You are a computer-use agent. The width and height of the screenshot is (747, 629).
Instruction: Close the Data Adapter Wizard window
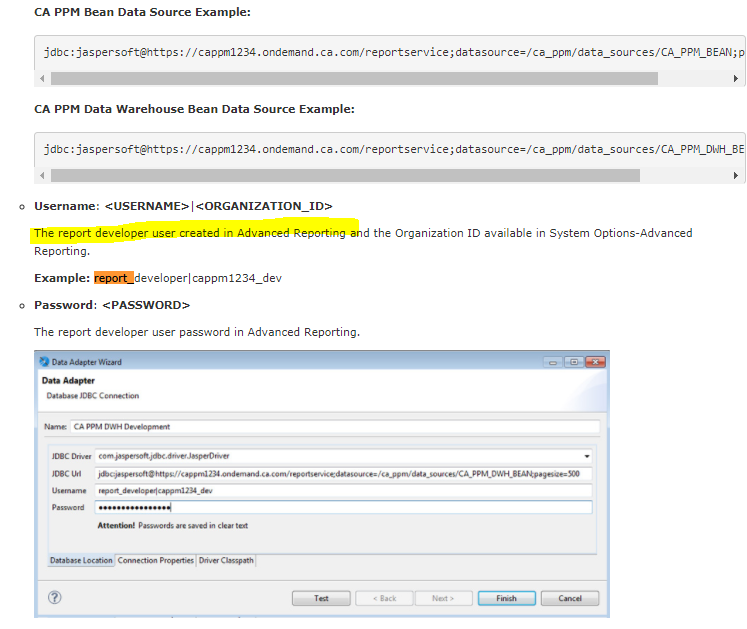click(596, 362)
